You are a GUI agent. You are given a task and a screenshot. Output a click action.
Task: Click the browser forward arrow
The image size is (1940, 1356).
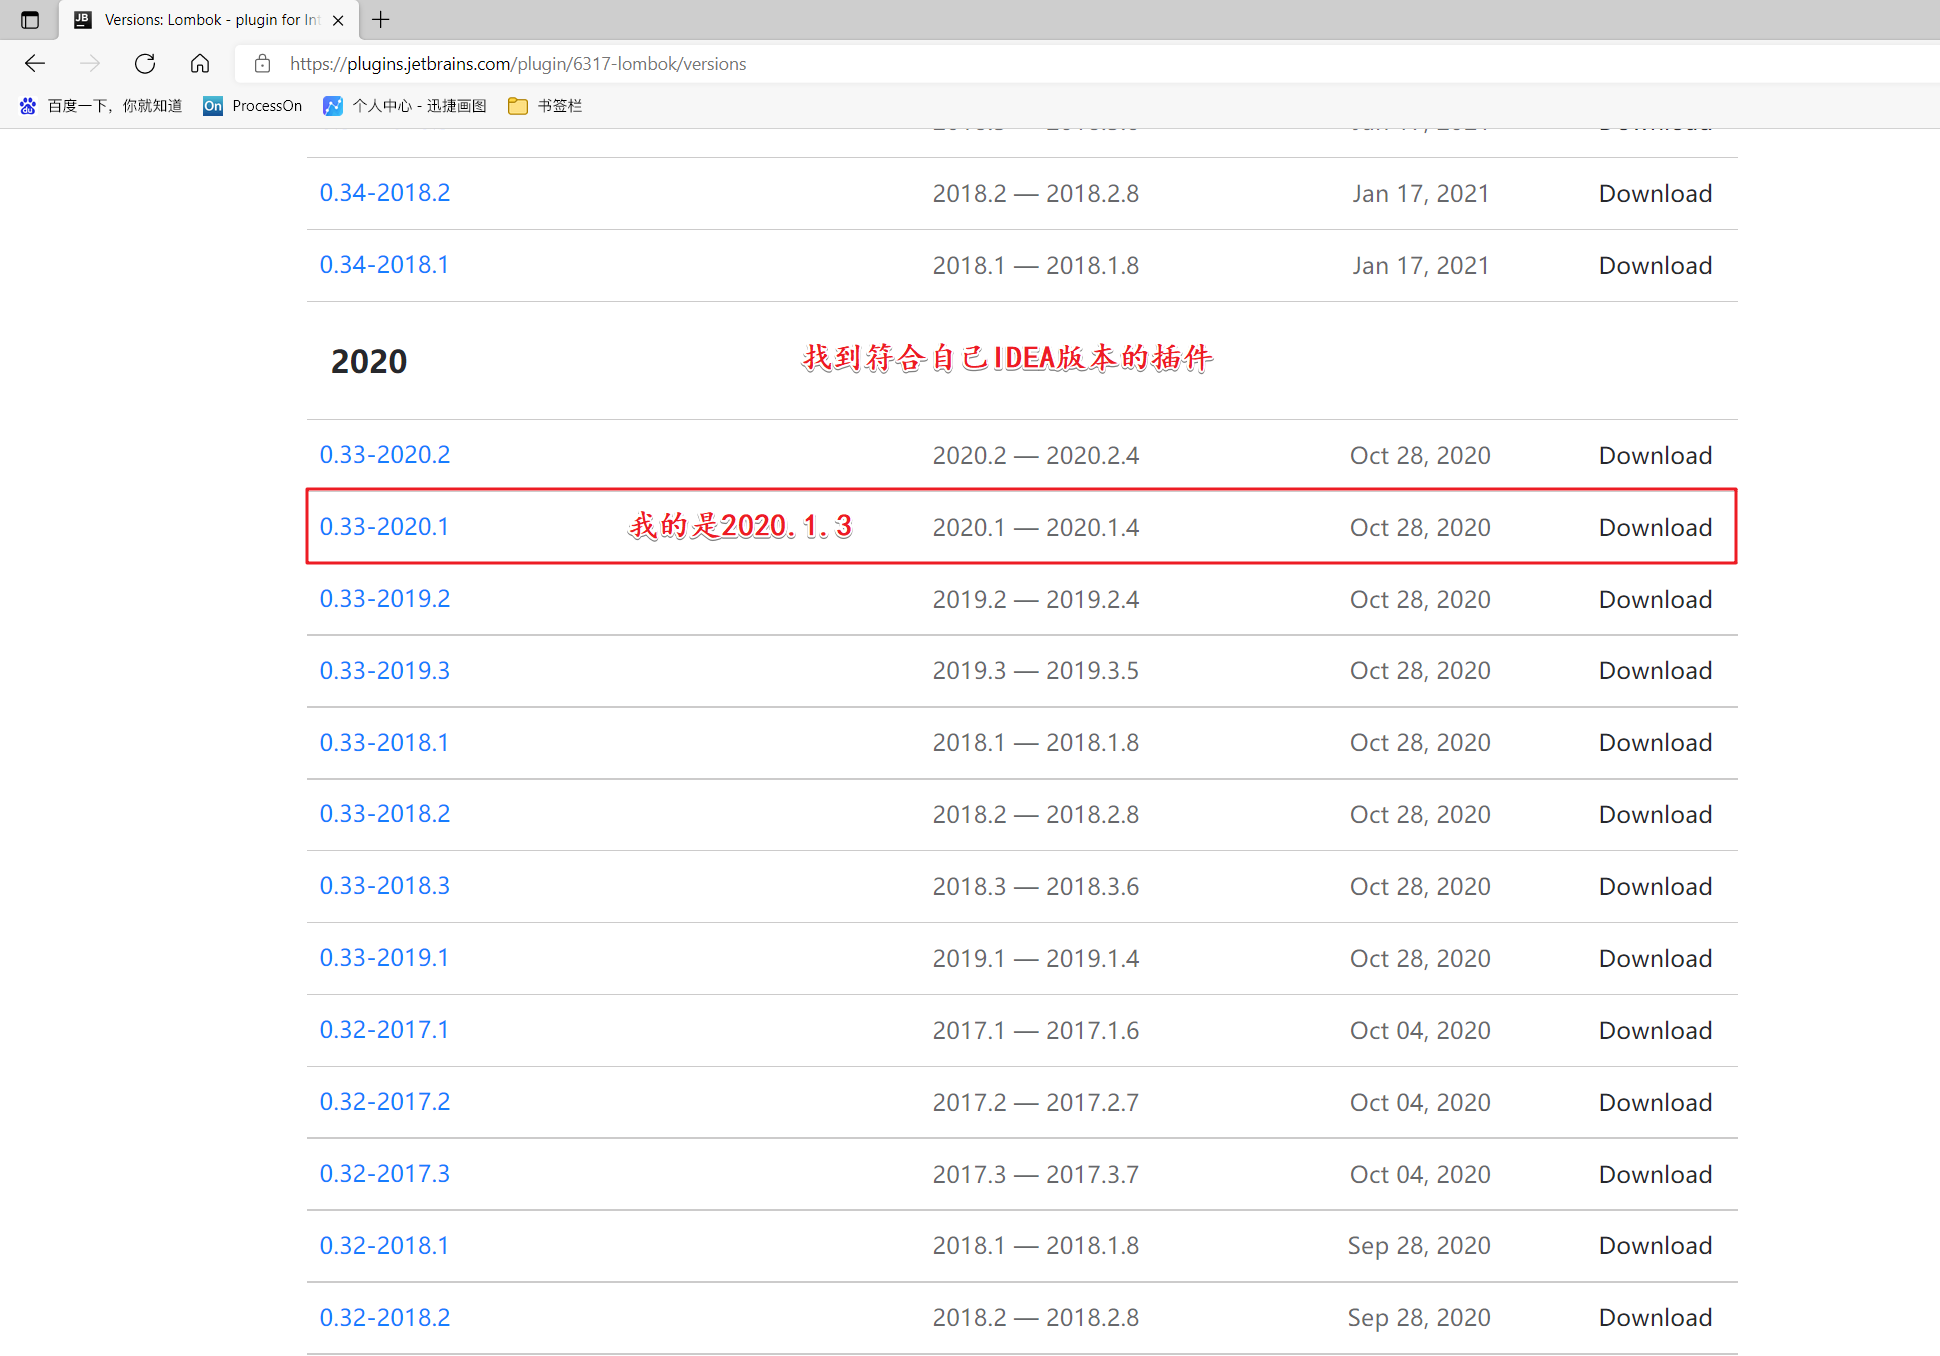(x=90, y=64)
